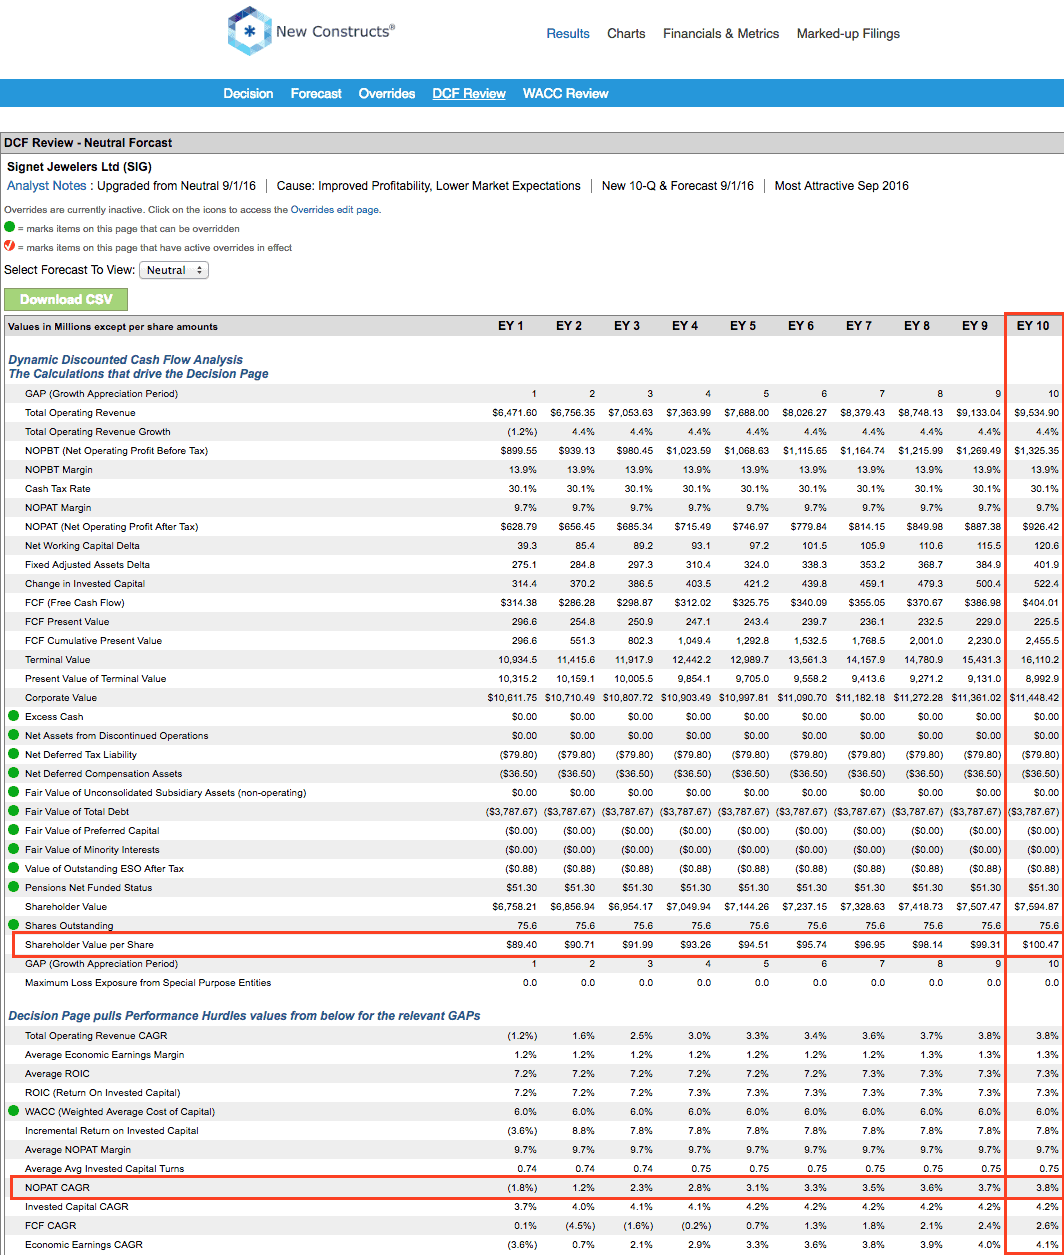Click override dot for Pensions Net Funded Status

13,887
